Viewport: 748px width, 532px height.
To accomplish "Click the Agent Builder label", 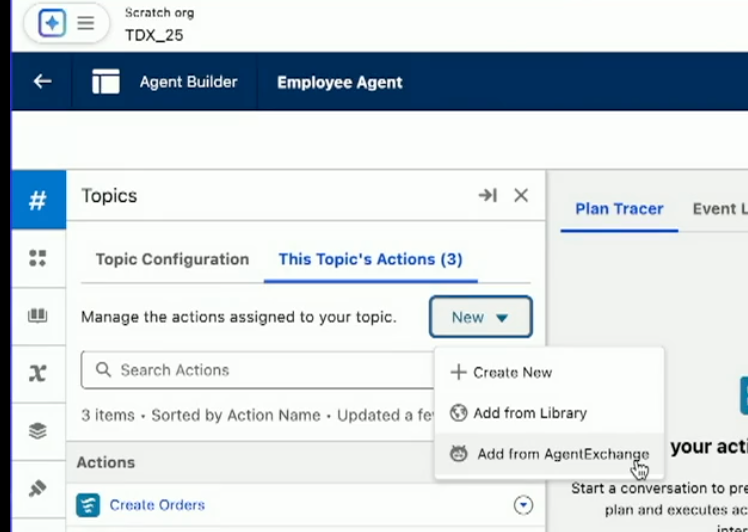I will [x=188, y=82].
